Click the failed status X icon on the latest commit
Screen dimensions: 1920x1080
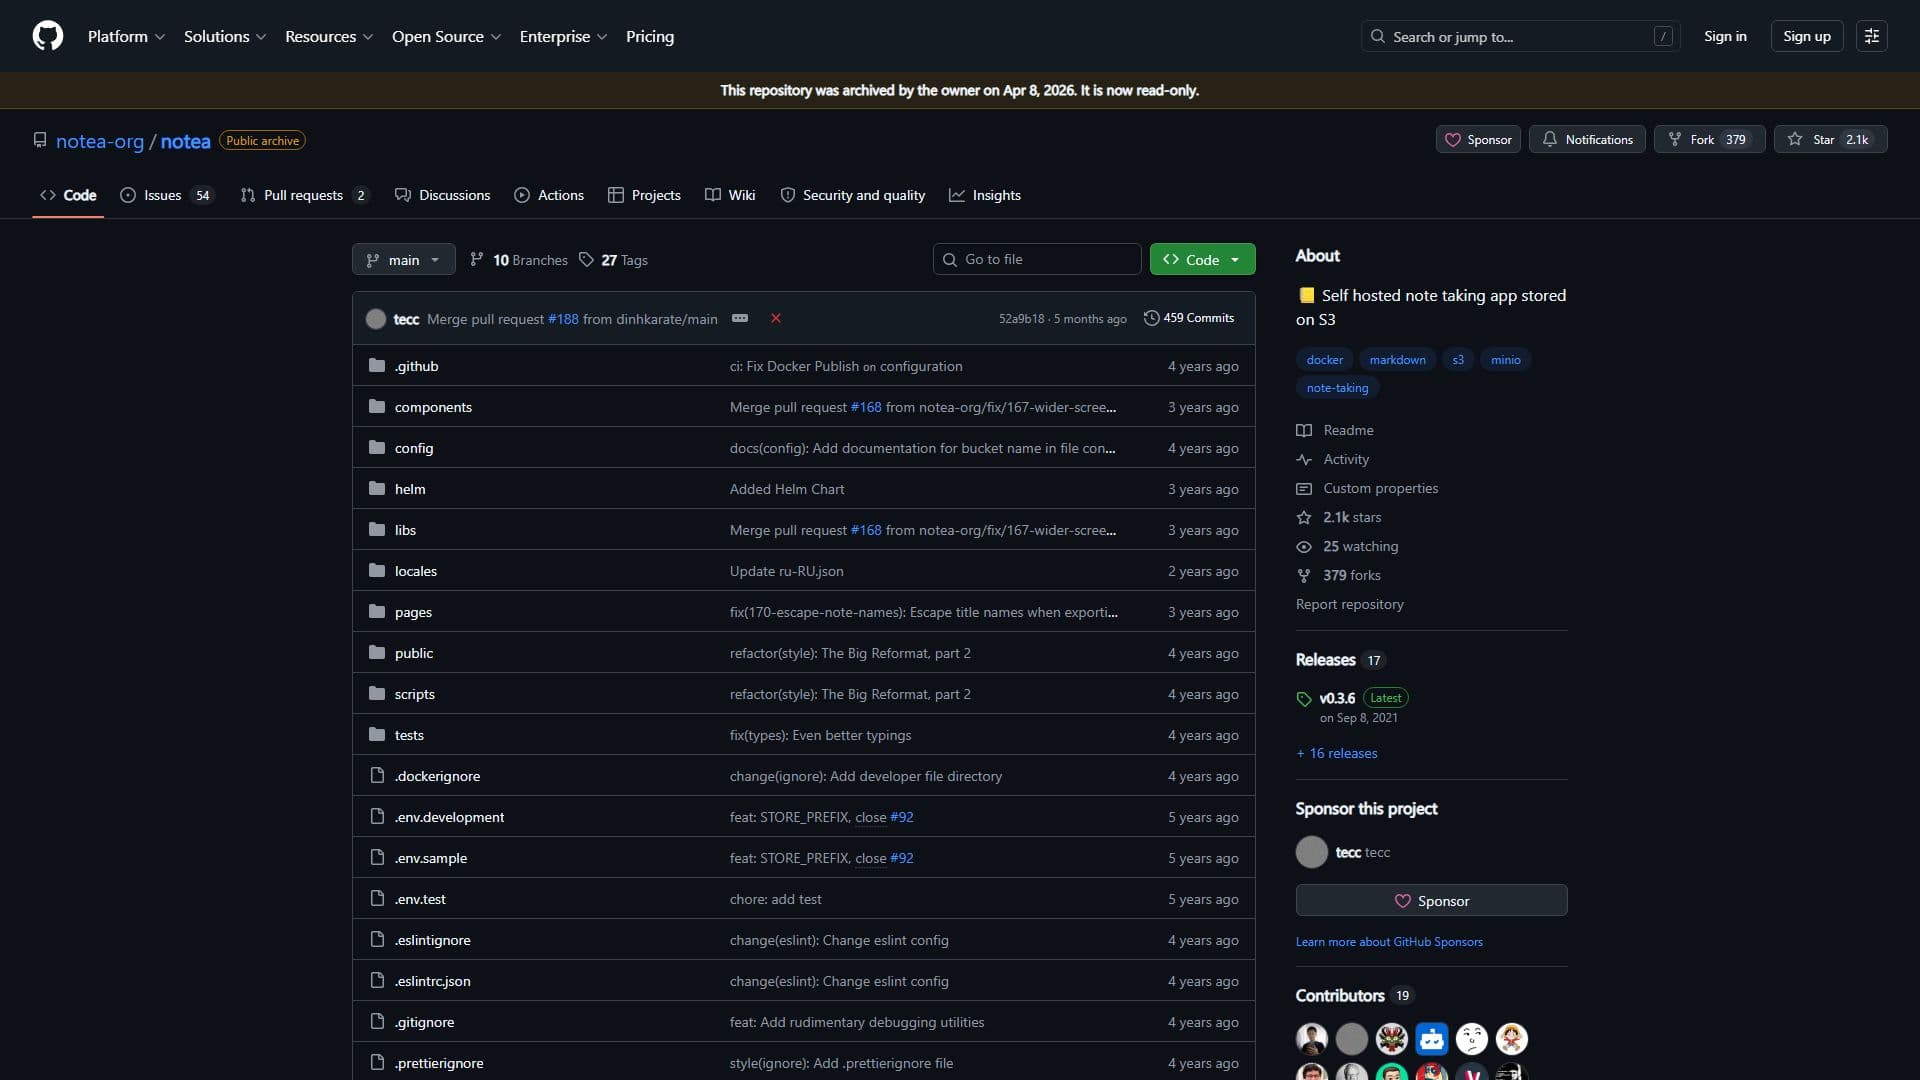point(775,318)
